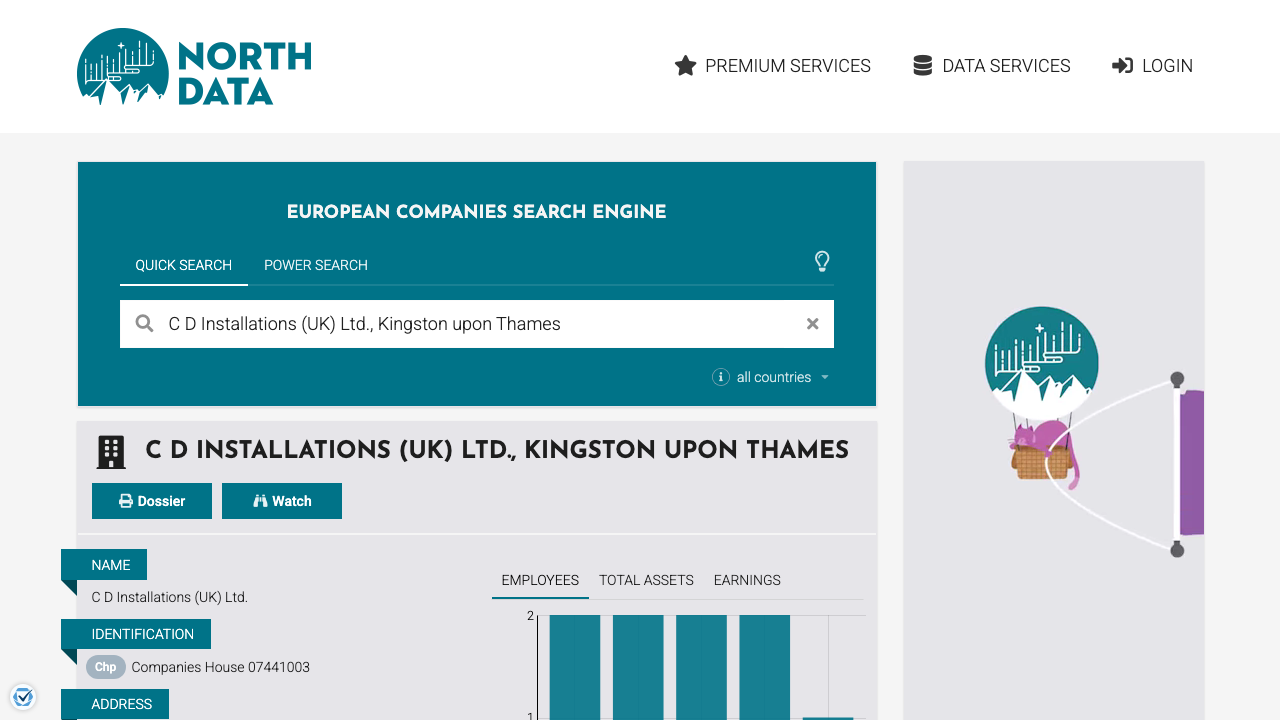The height and width of the screenshot is (720, 1280).
Task: Click the Watch button
Action: pyautogui.click(x=282, y=501)
